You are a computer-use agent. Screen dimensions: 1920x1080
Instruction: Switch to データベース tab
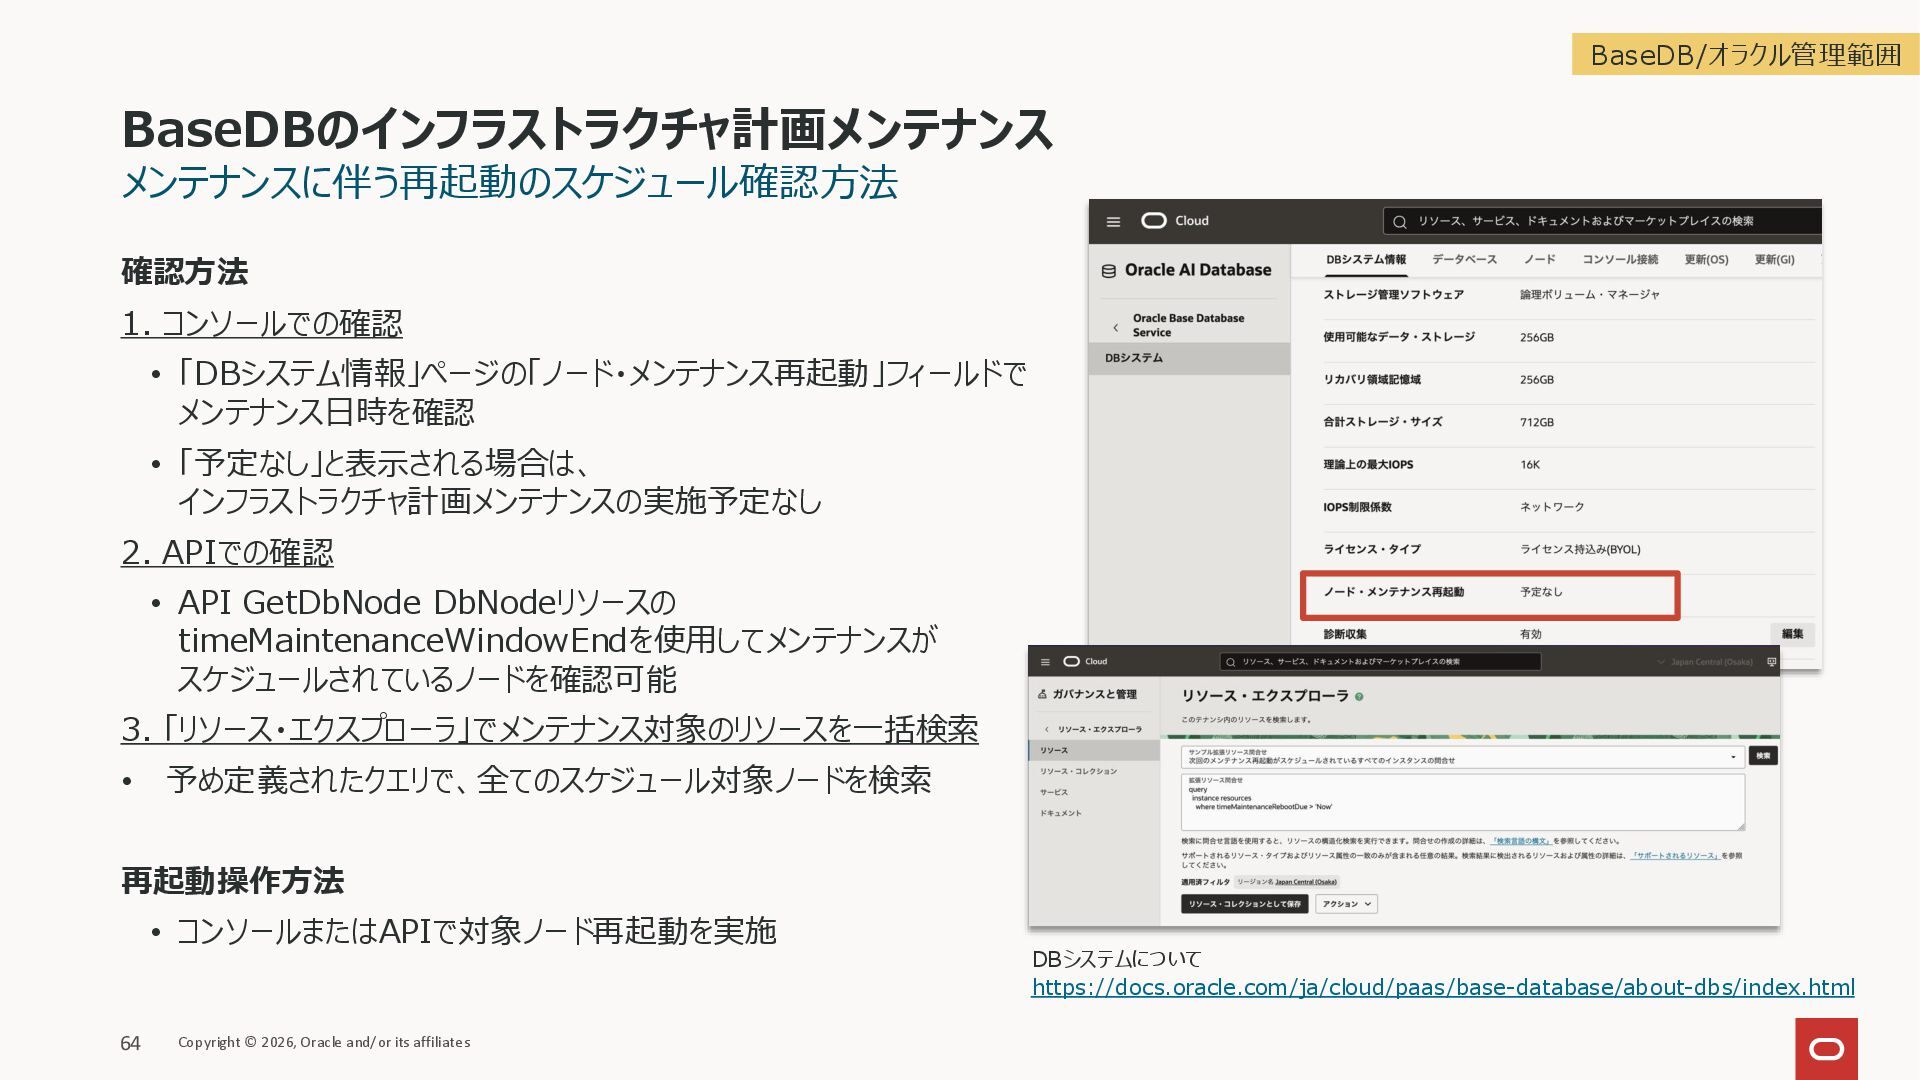click(1464, 260)
